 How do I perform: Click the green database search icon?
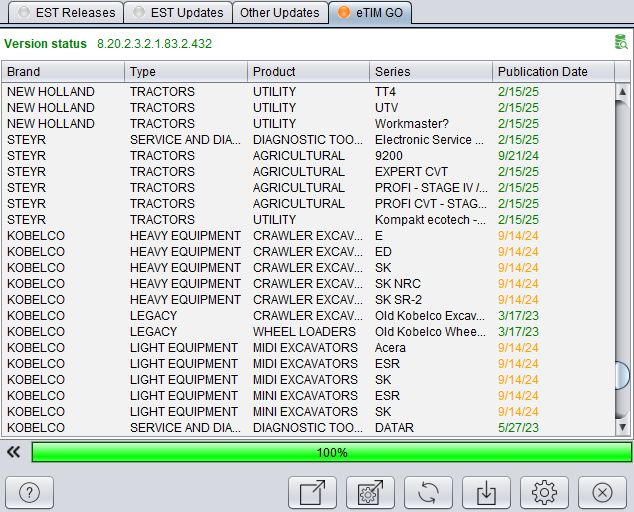coord(621,42)
